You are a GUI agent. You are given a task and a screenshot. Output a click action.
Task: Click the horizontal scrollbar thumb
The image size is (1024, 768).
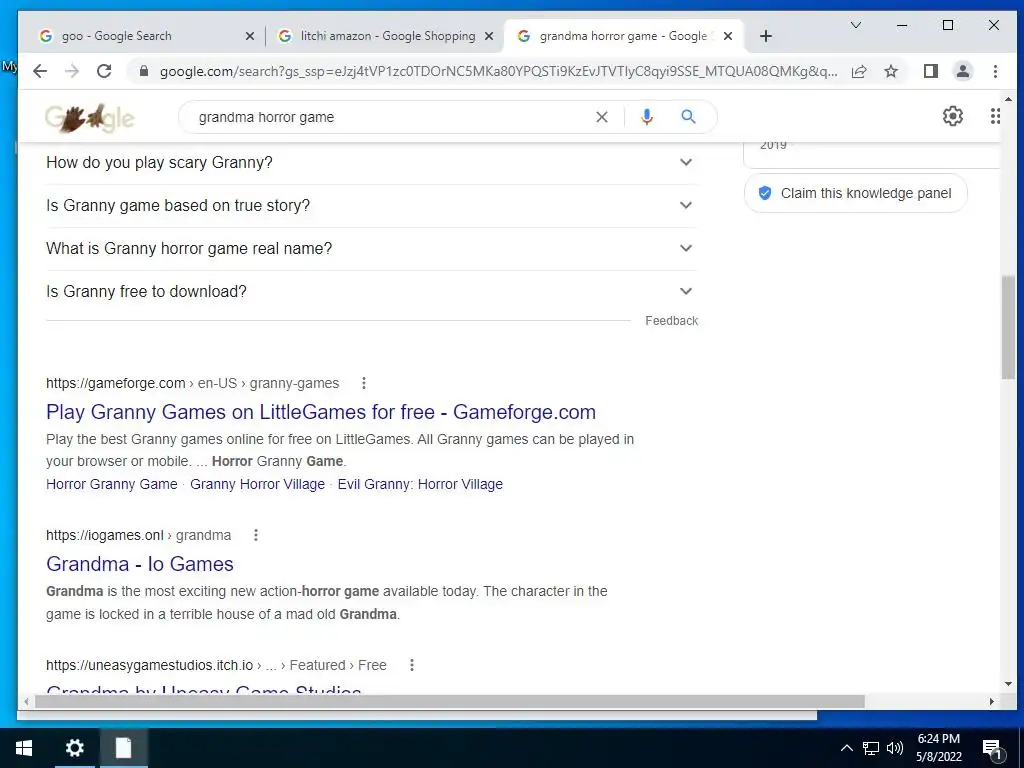click(450, 702)
